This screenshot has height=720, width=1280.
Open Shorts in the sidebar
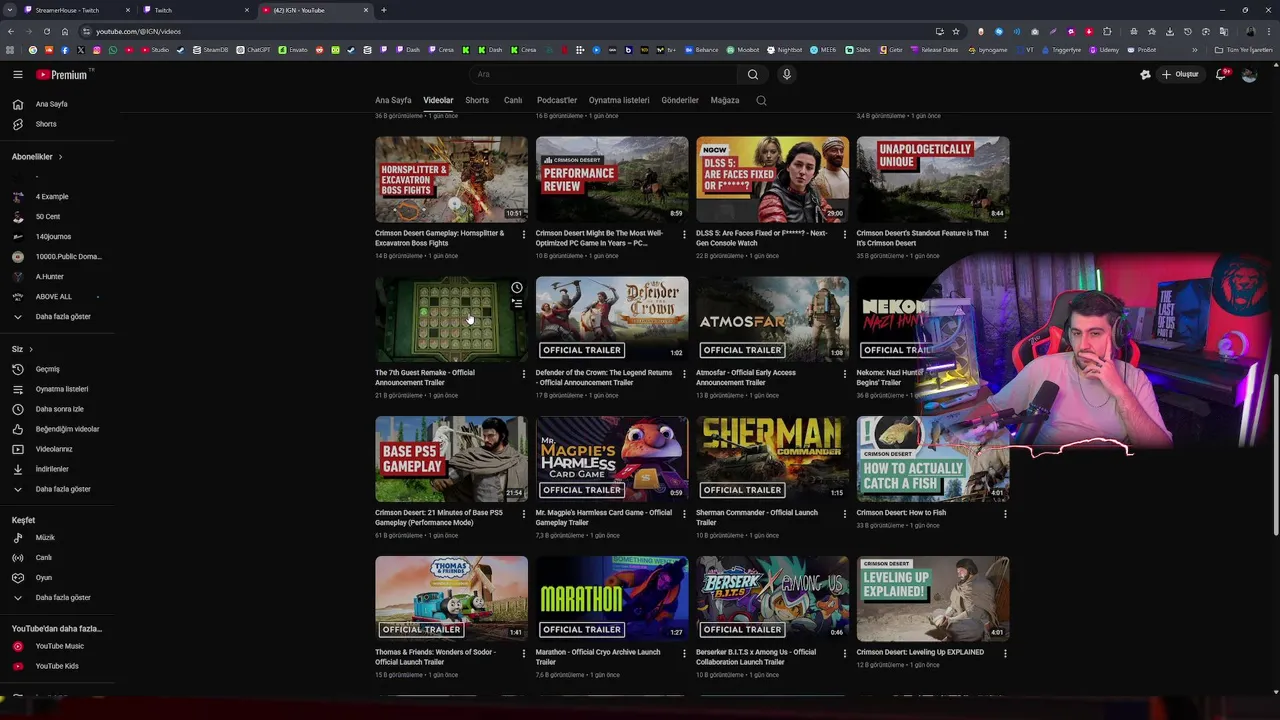click(46, 124)
